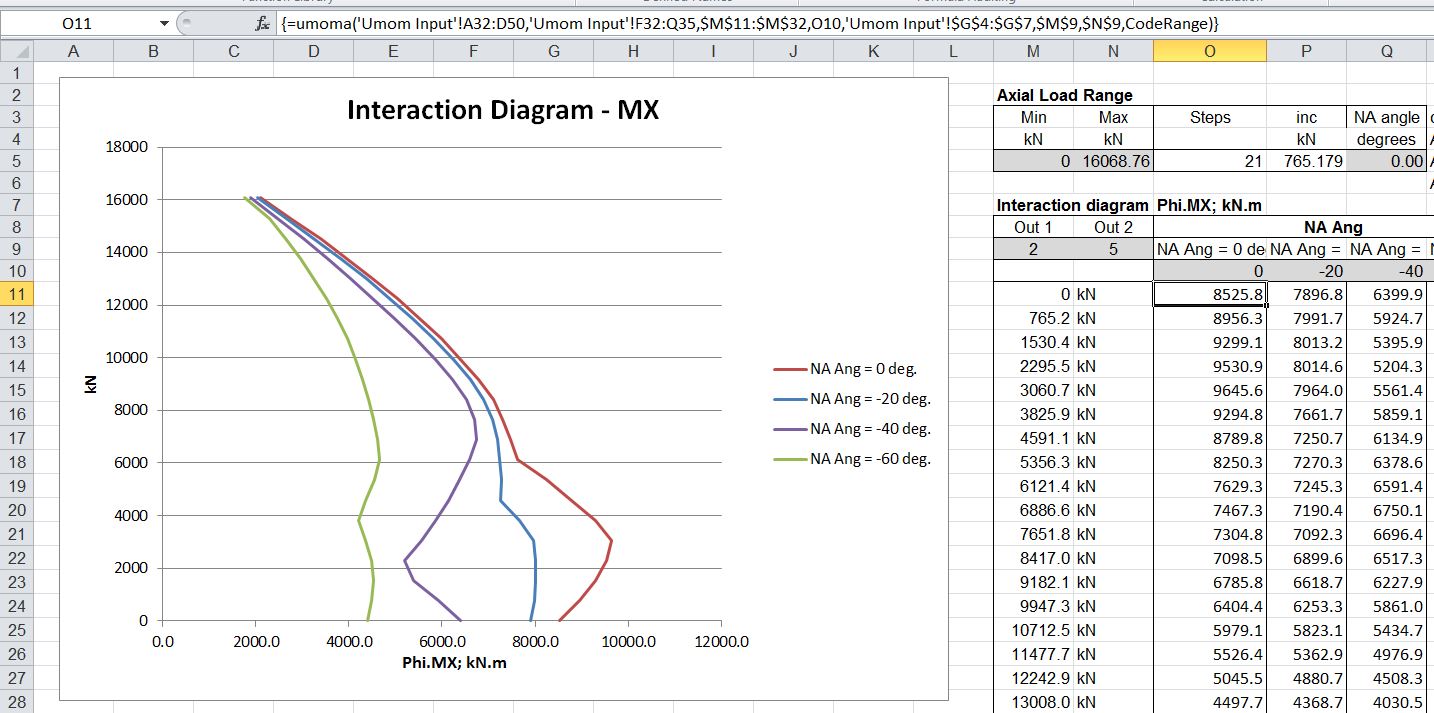Select the chart title Interaction Diagram - MX

coord(503,110)
